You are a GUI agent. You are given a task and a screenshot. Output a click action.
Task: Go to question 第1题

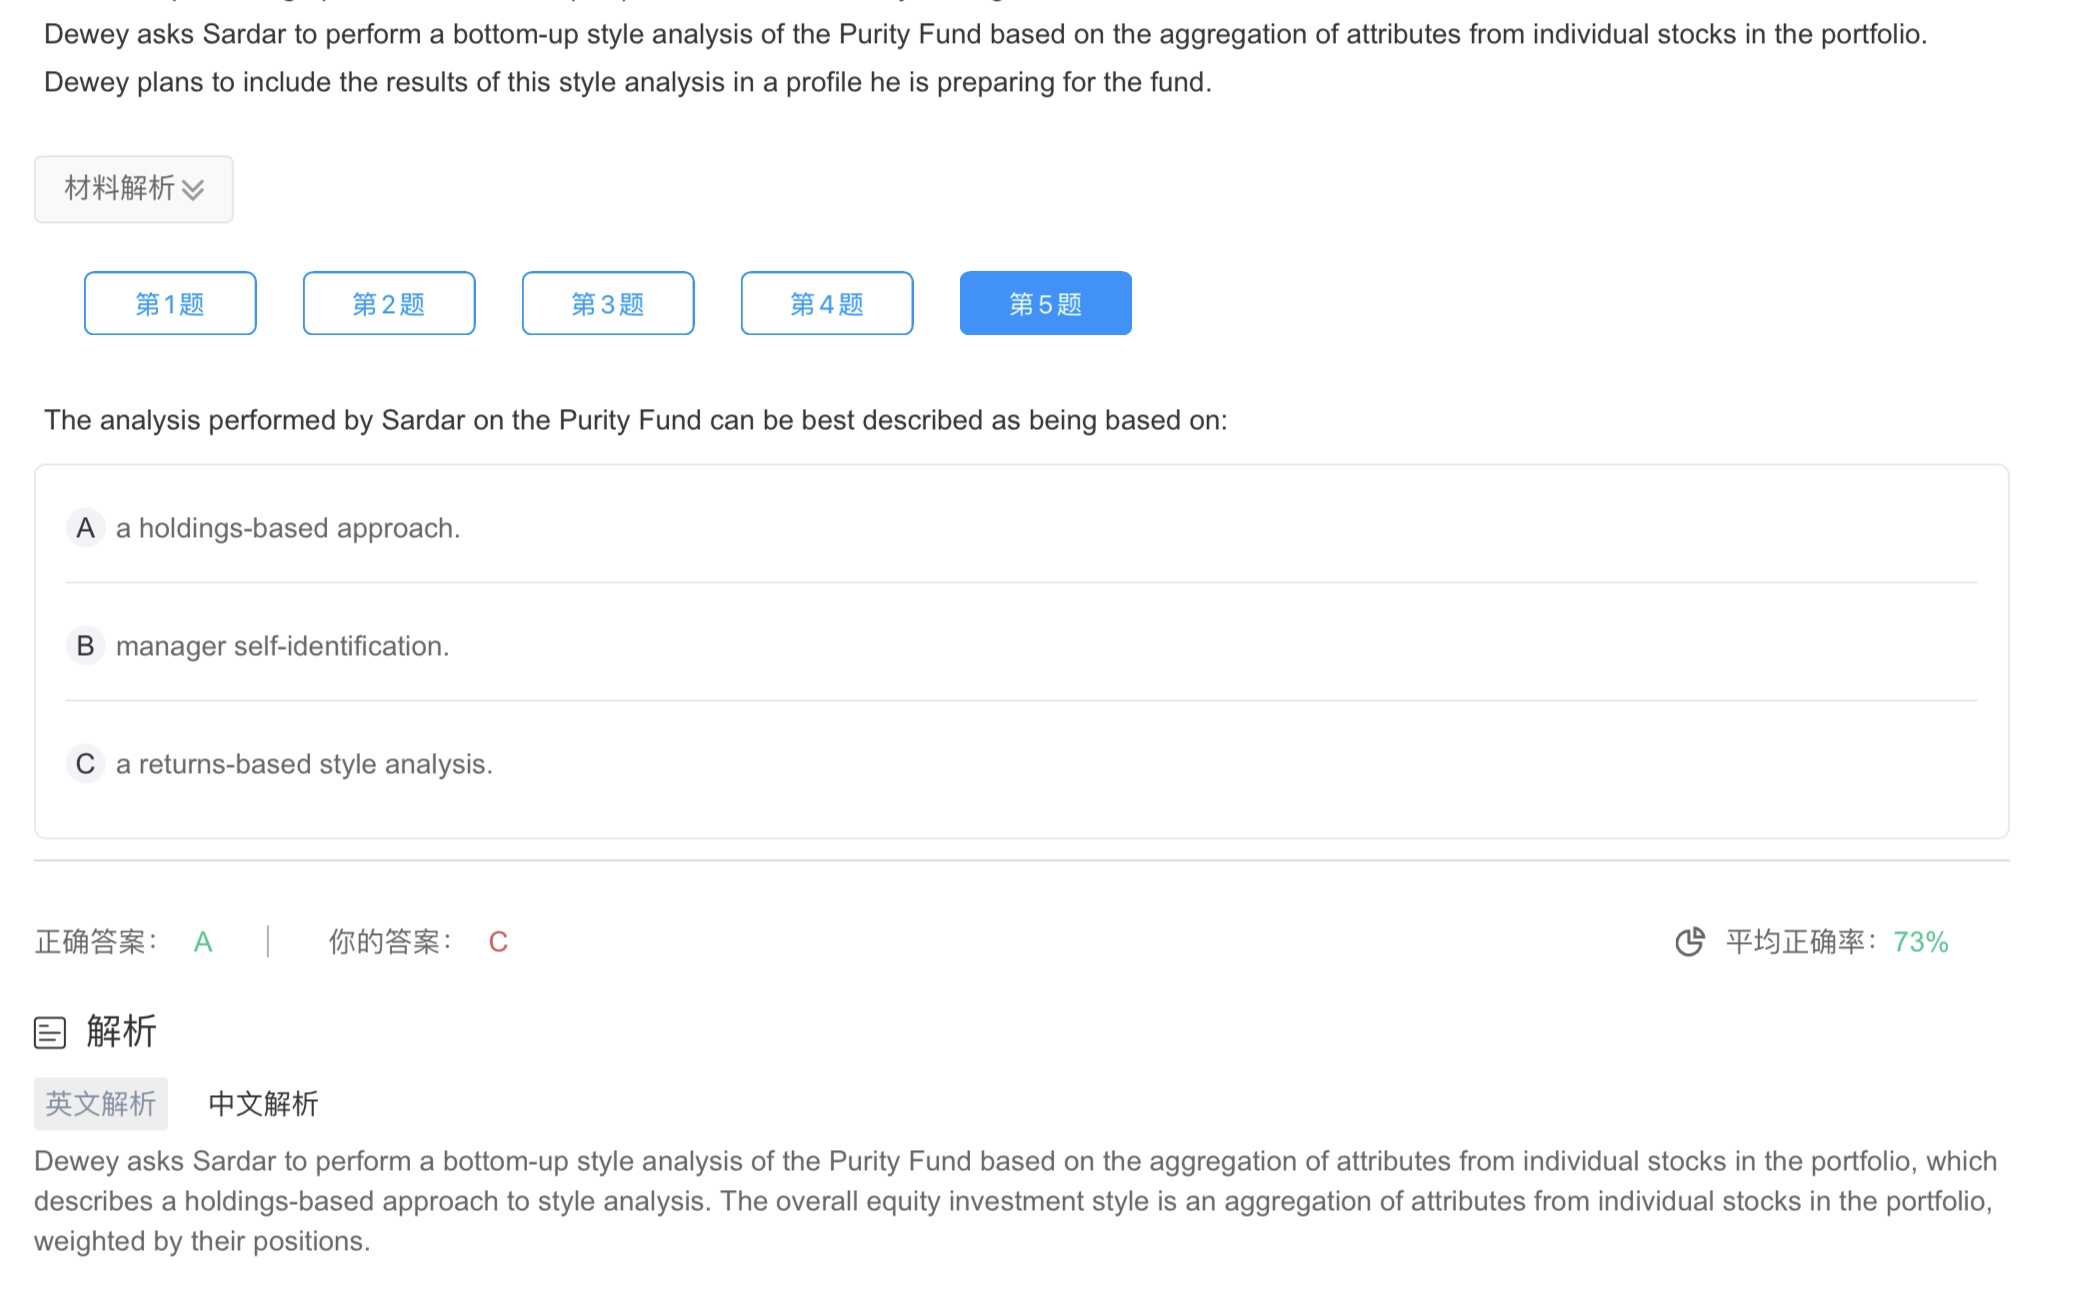[170, 303]
